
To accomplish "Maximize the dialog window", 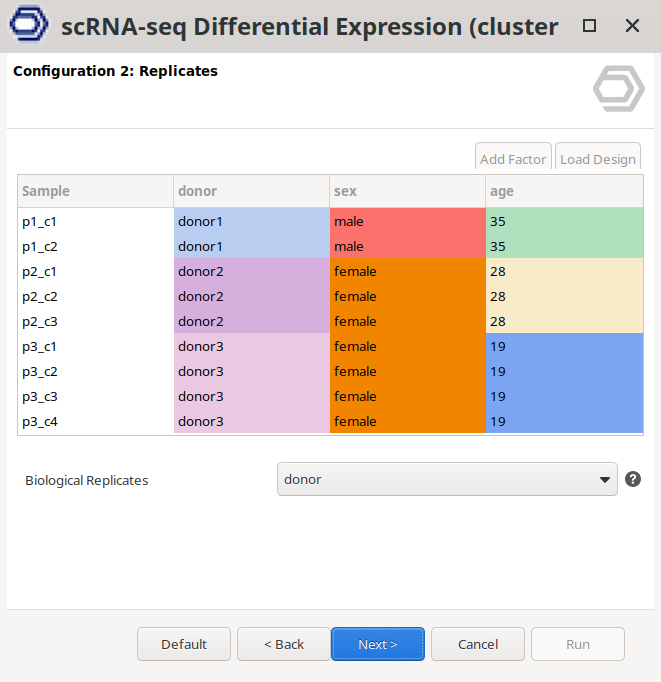I will click(x=590, y=26).
